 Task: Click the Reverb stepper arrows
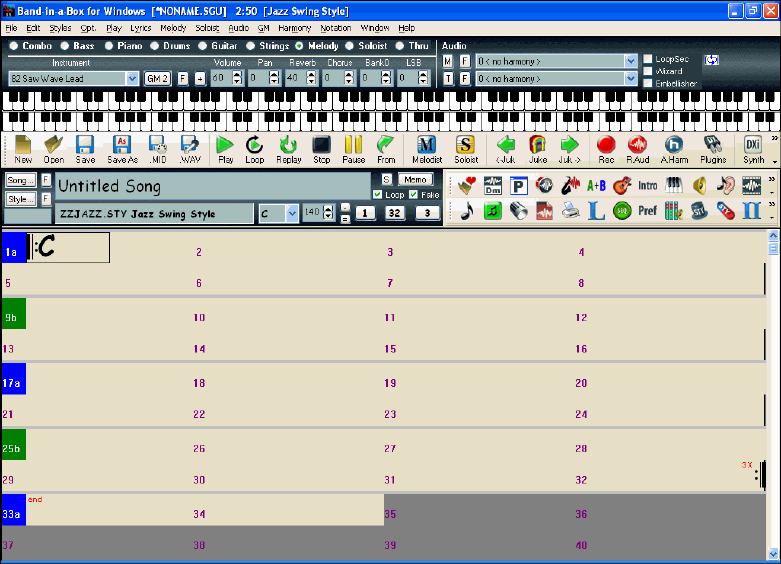pyautogui.click(x=311, y=78)
